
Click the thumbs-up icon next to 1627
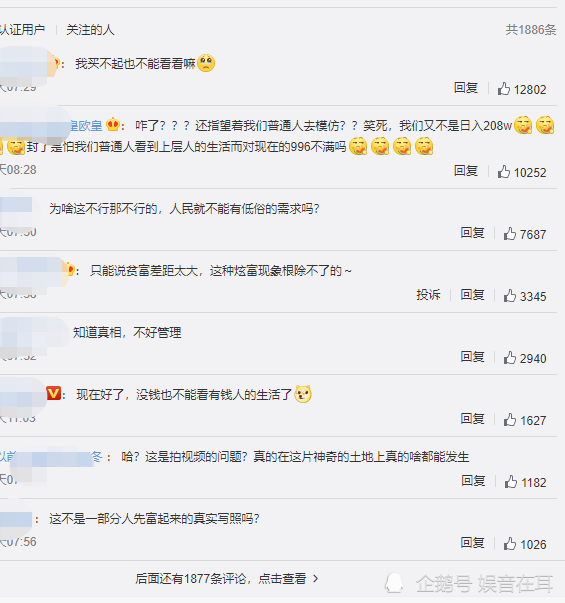pos(510,420)
